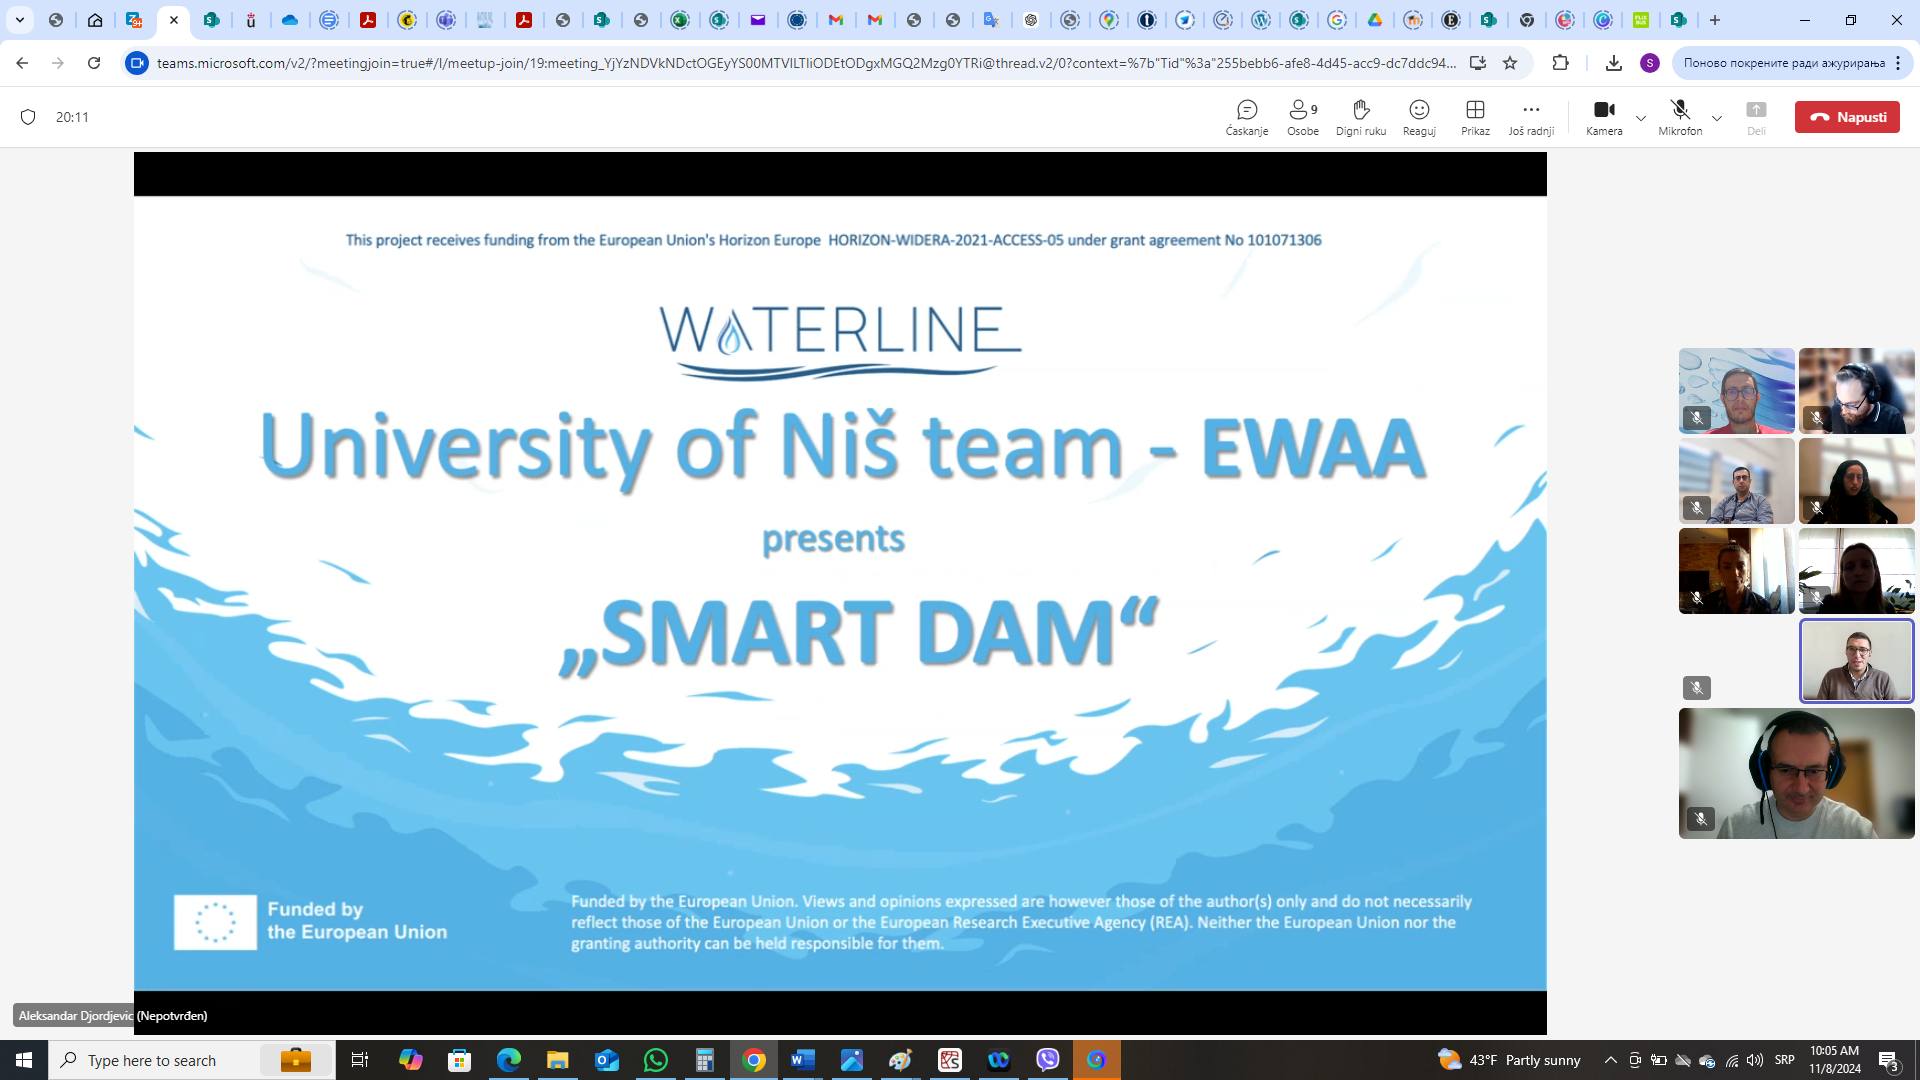Screen dimensions: 1920x1080
Task: Select tile of bearded man wearing headset
Action: 1857,391
